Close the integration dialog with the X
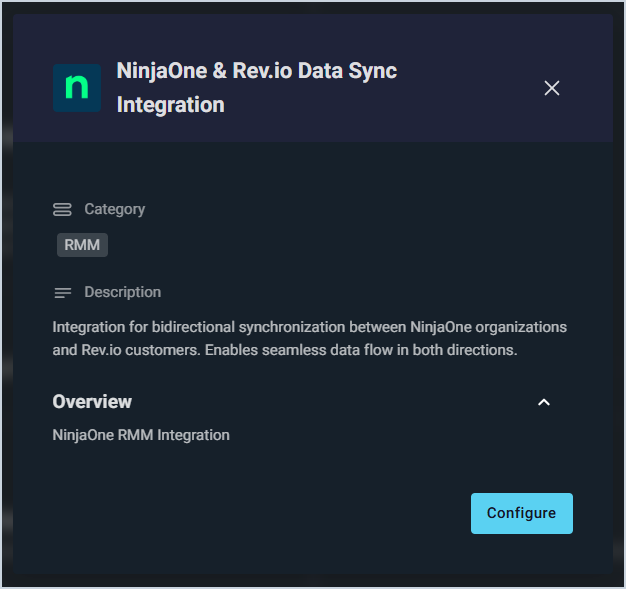 pyautogui.click(x=551, y=88)
